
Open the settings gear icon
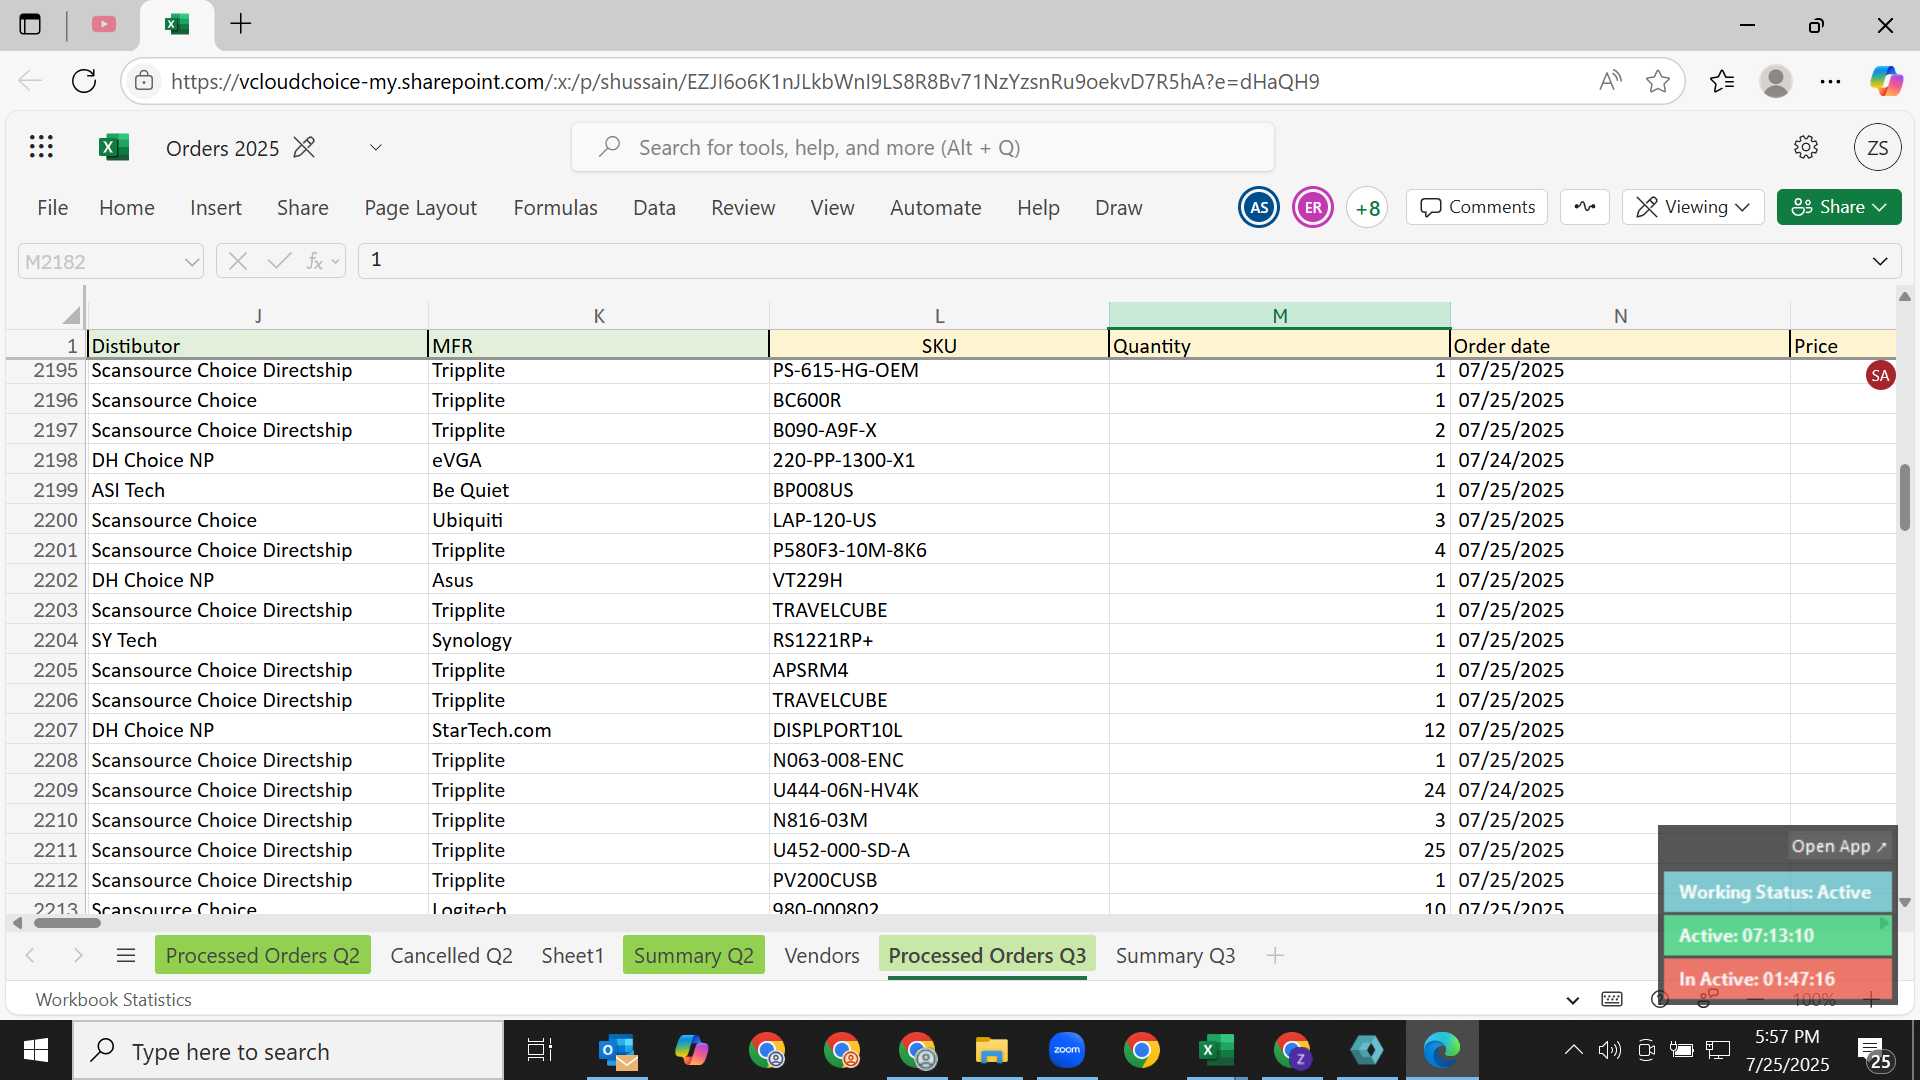(x=1805, y=147)
